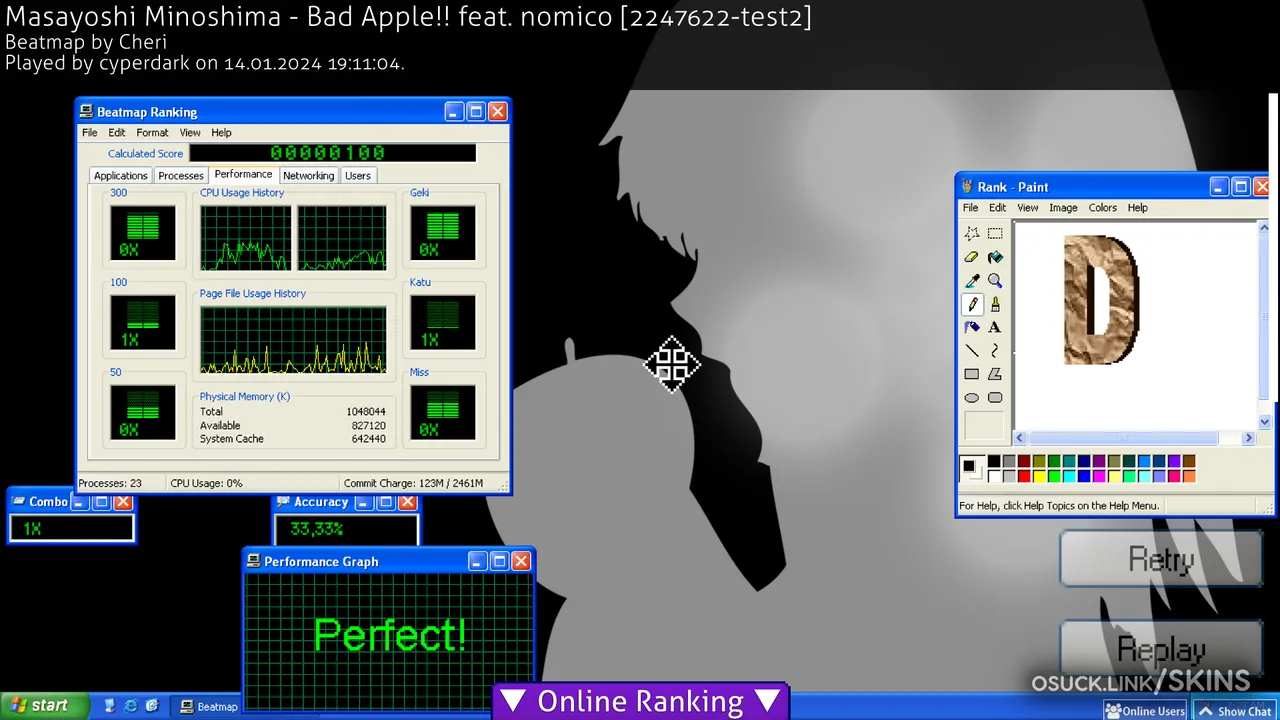The width and height of the screenshot is (1280, 720).
Task: Choose the Fill With Color bucket tool
Action: pyautogui.click(x=995, y=257)
